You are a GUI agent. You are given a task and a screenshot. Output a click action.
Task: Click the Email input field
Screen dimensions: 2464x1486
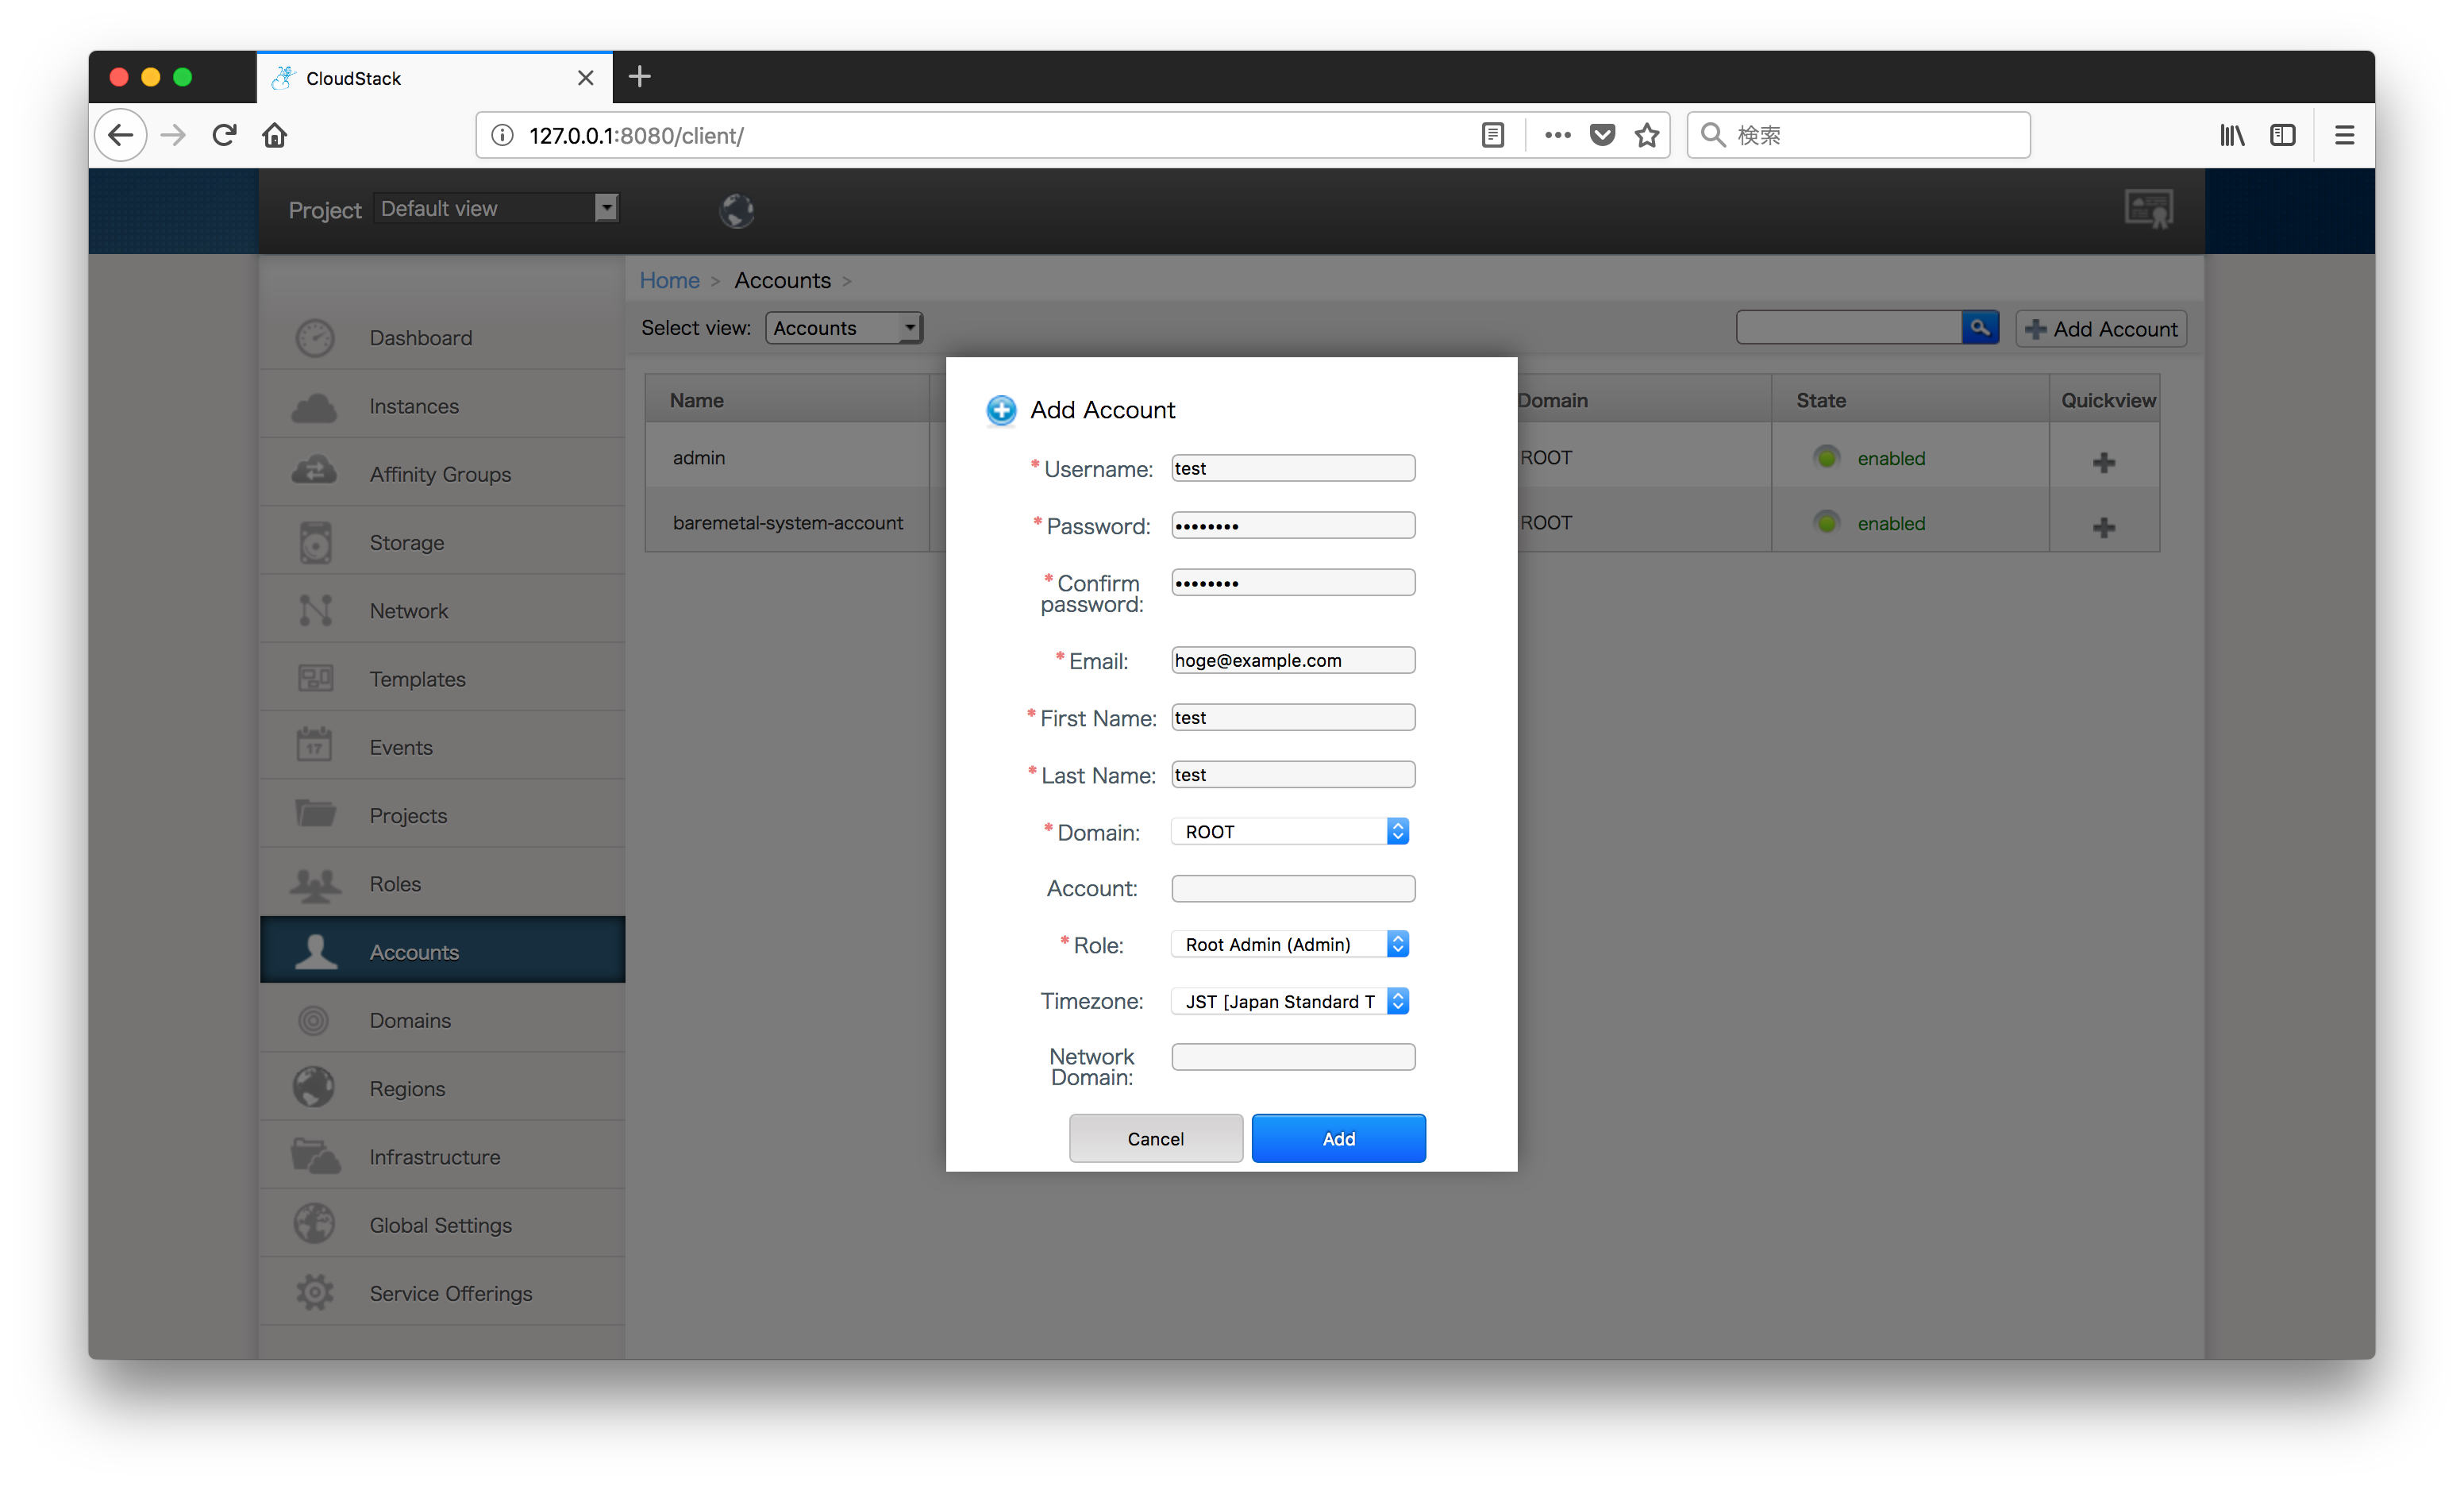click(x=1293, y=660)
